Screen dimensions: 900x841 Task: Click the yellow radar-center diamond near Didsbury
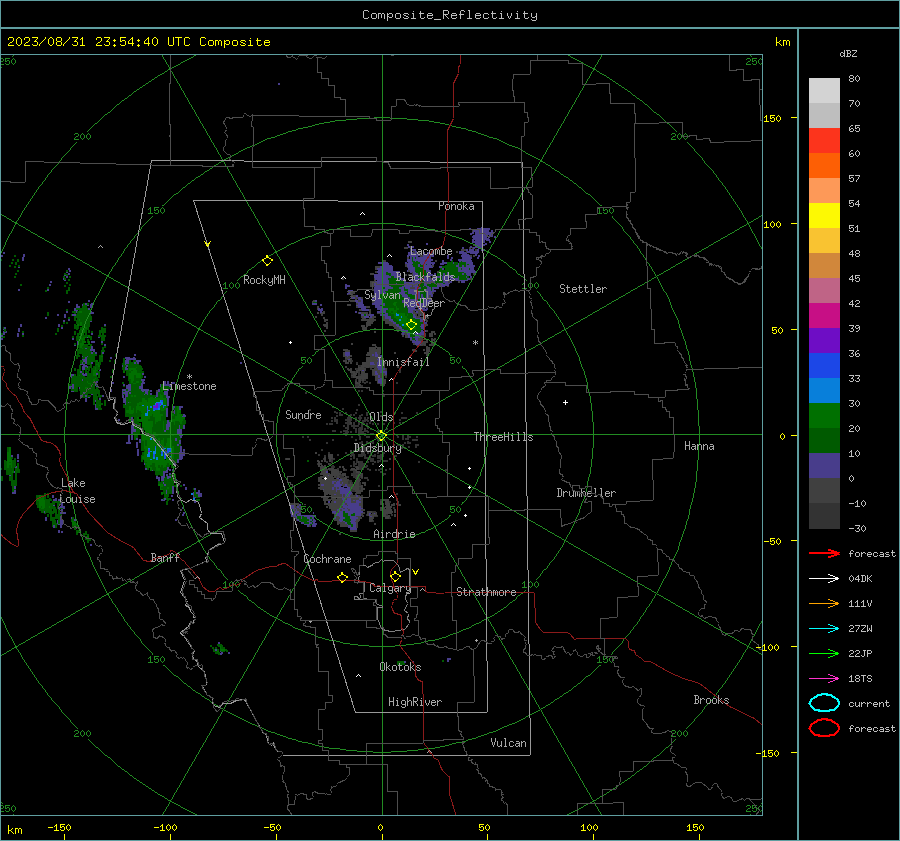point(381,436)
